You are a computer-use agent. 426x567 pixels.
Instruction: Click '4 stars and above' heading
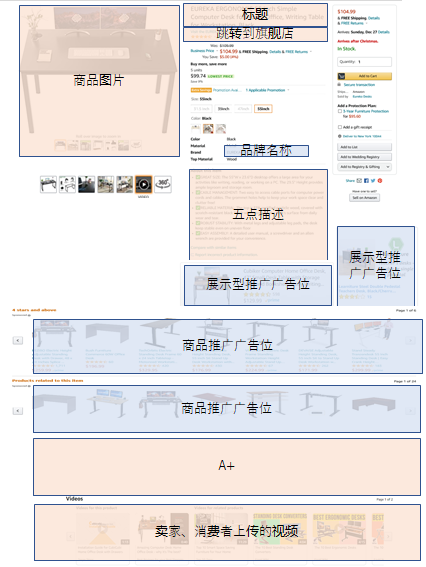click(x=34, y=310)
